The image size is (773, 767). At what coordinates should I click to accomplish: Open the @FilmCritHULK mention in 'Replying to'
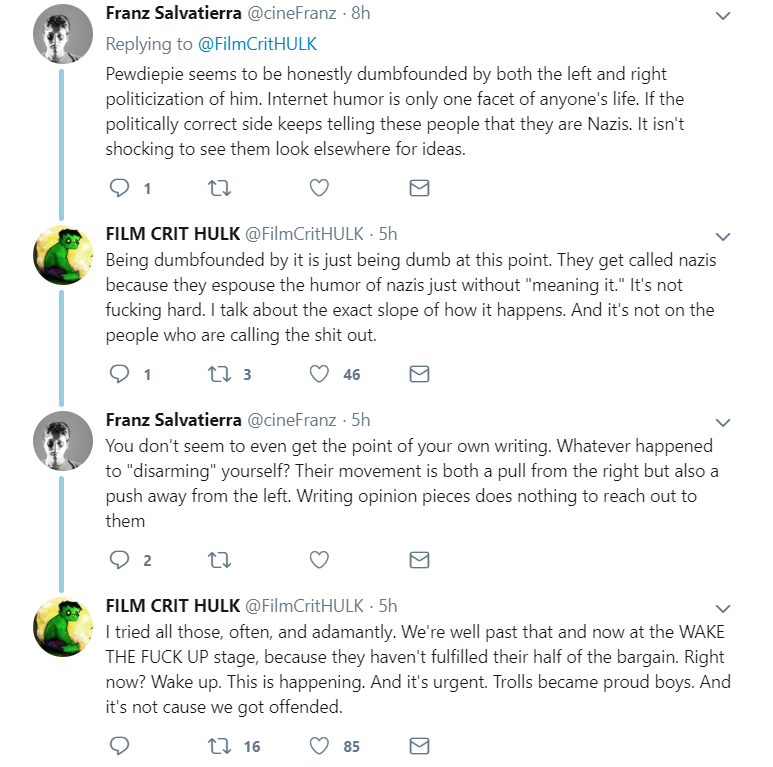(257, 44)
